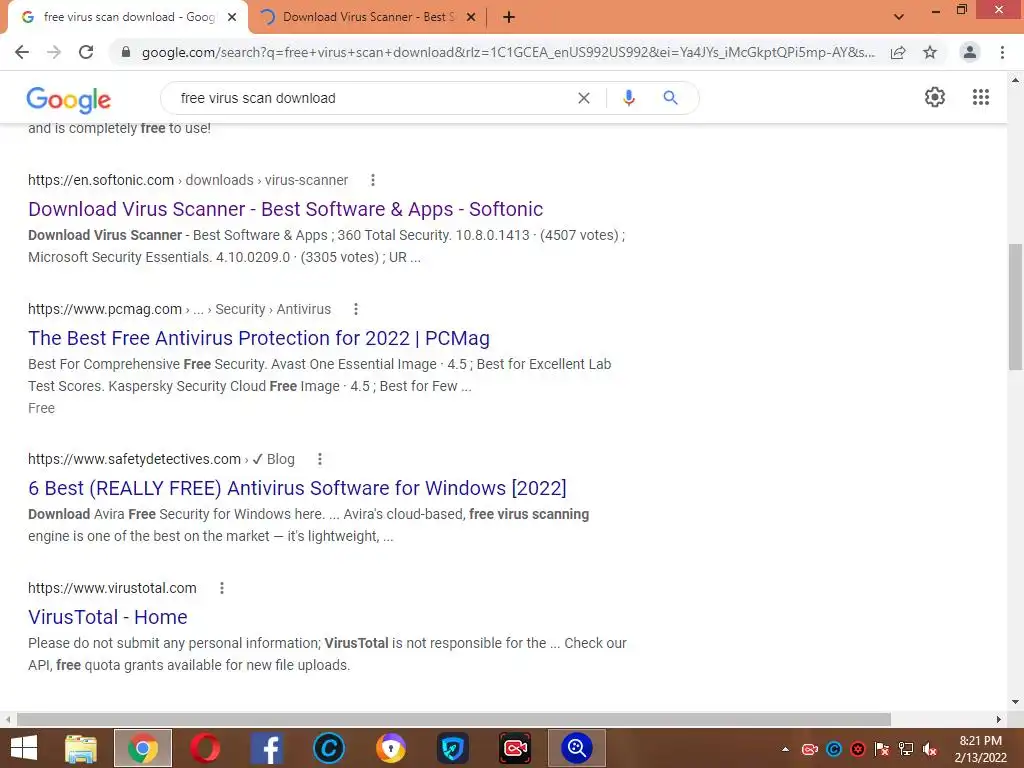Open 6 Best (REALLY FREE) Antivirus link
Viewport: 1024px width, 768px height.
pyautogui.click(x=297, y=488)
